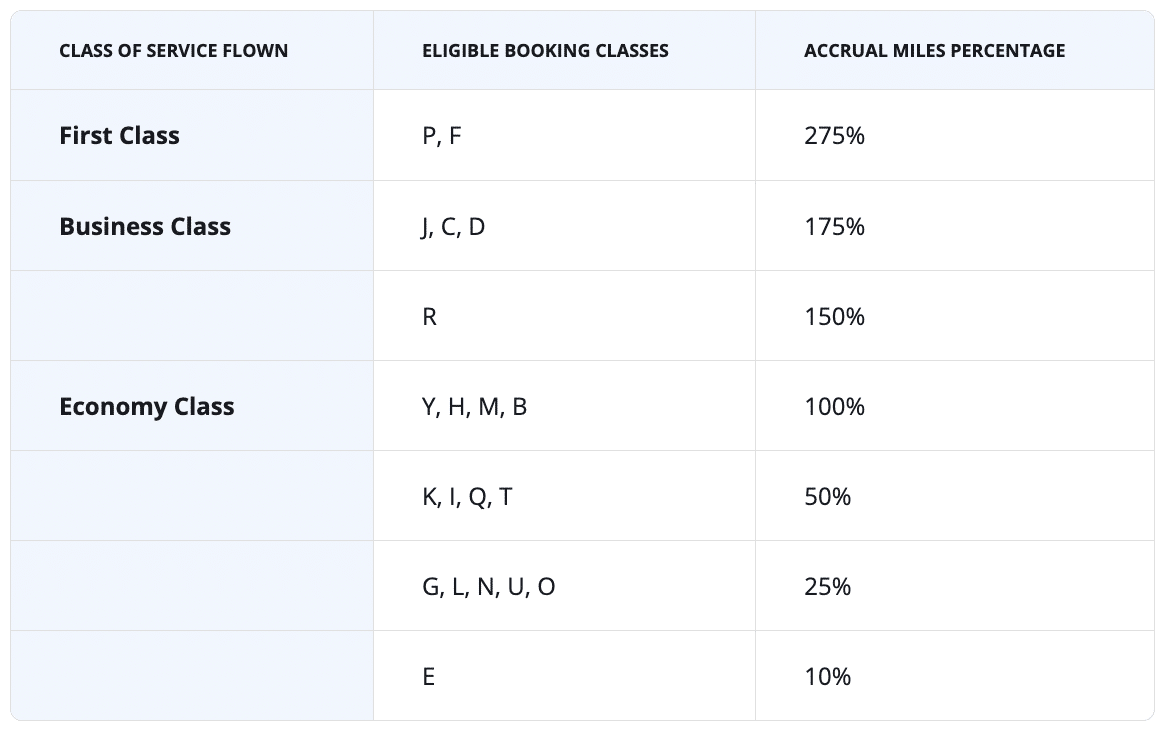Viewport: 1170px width, 732px height.
Task: Click the booking class E cell
Action: pyautogui.click(x=429, y=677)
